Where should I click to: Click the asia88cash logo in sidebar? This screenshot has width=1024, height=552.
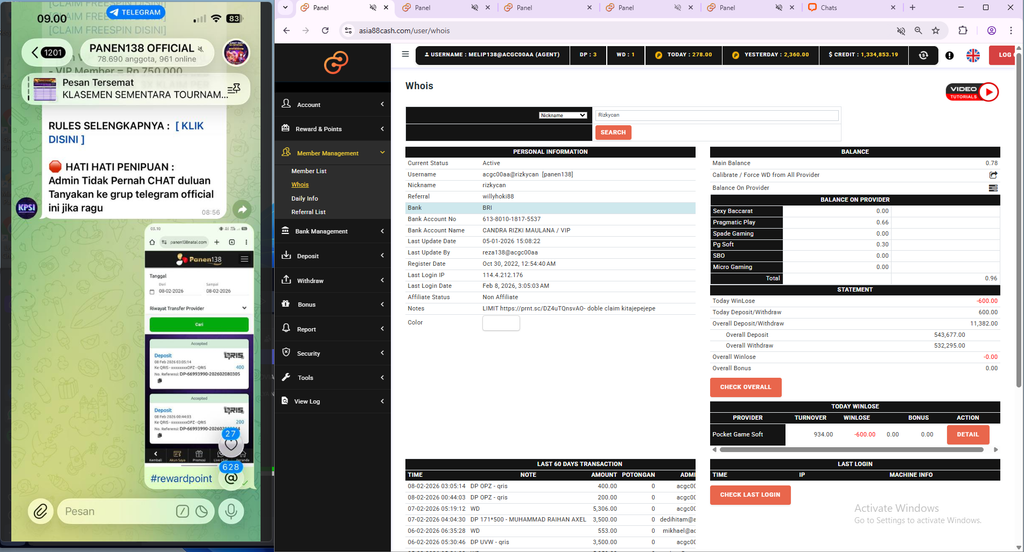336,63
